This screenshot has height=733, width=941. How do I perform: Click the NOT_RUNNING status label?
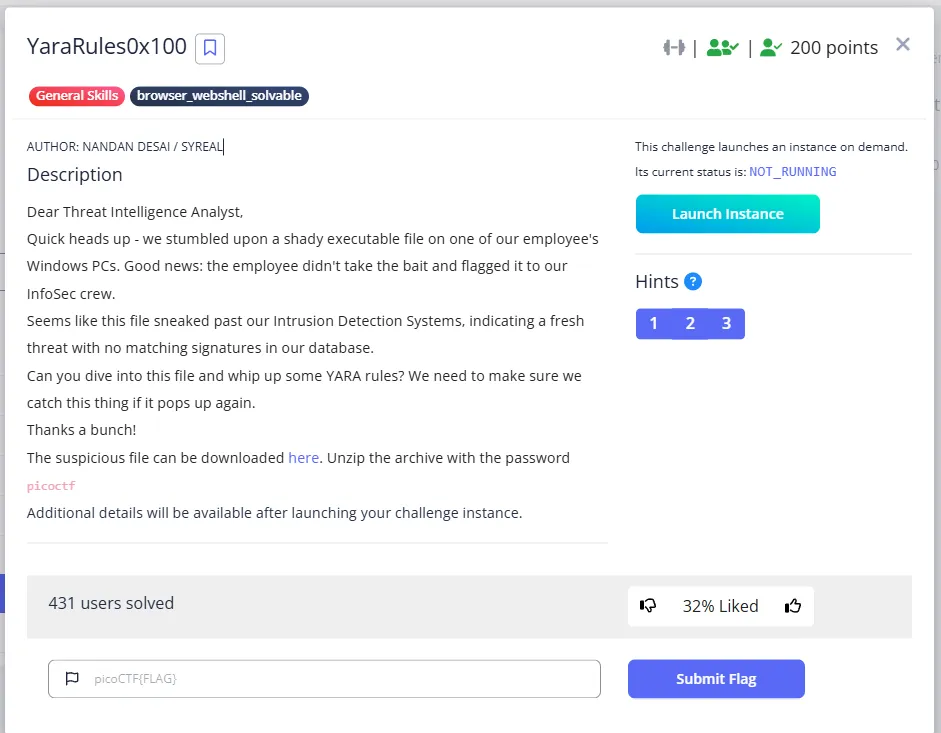click(792, 172)
